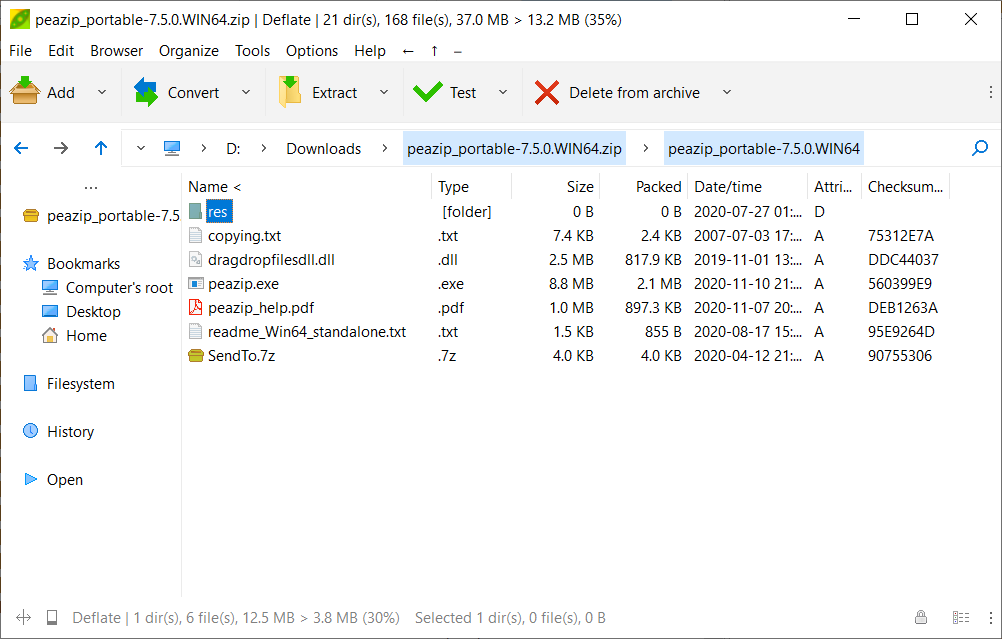Expand the Convert dropdown arrow
Image resolution: width=1002 pixels, height=639 pixels.
(x=246, y=92)
